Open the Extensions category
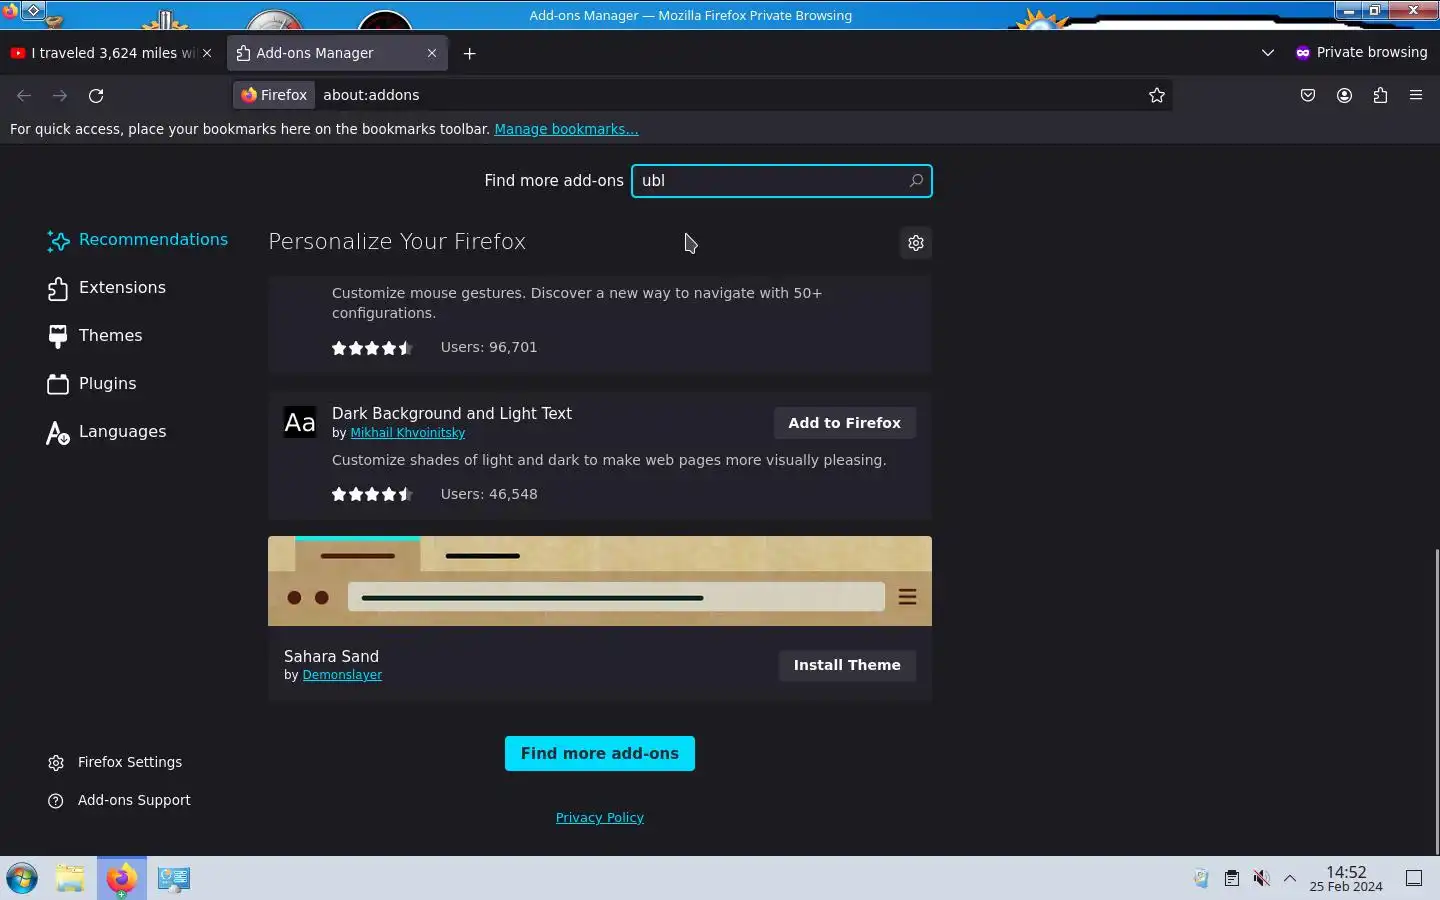The height and width of the screenshot is (900, 1440). [107, 288]
